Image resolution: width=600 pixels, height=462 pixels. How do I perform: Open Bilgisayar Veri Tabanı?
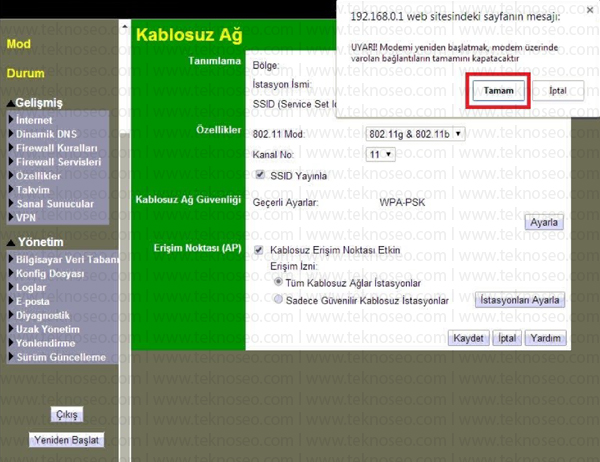67,260
